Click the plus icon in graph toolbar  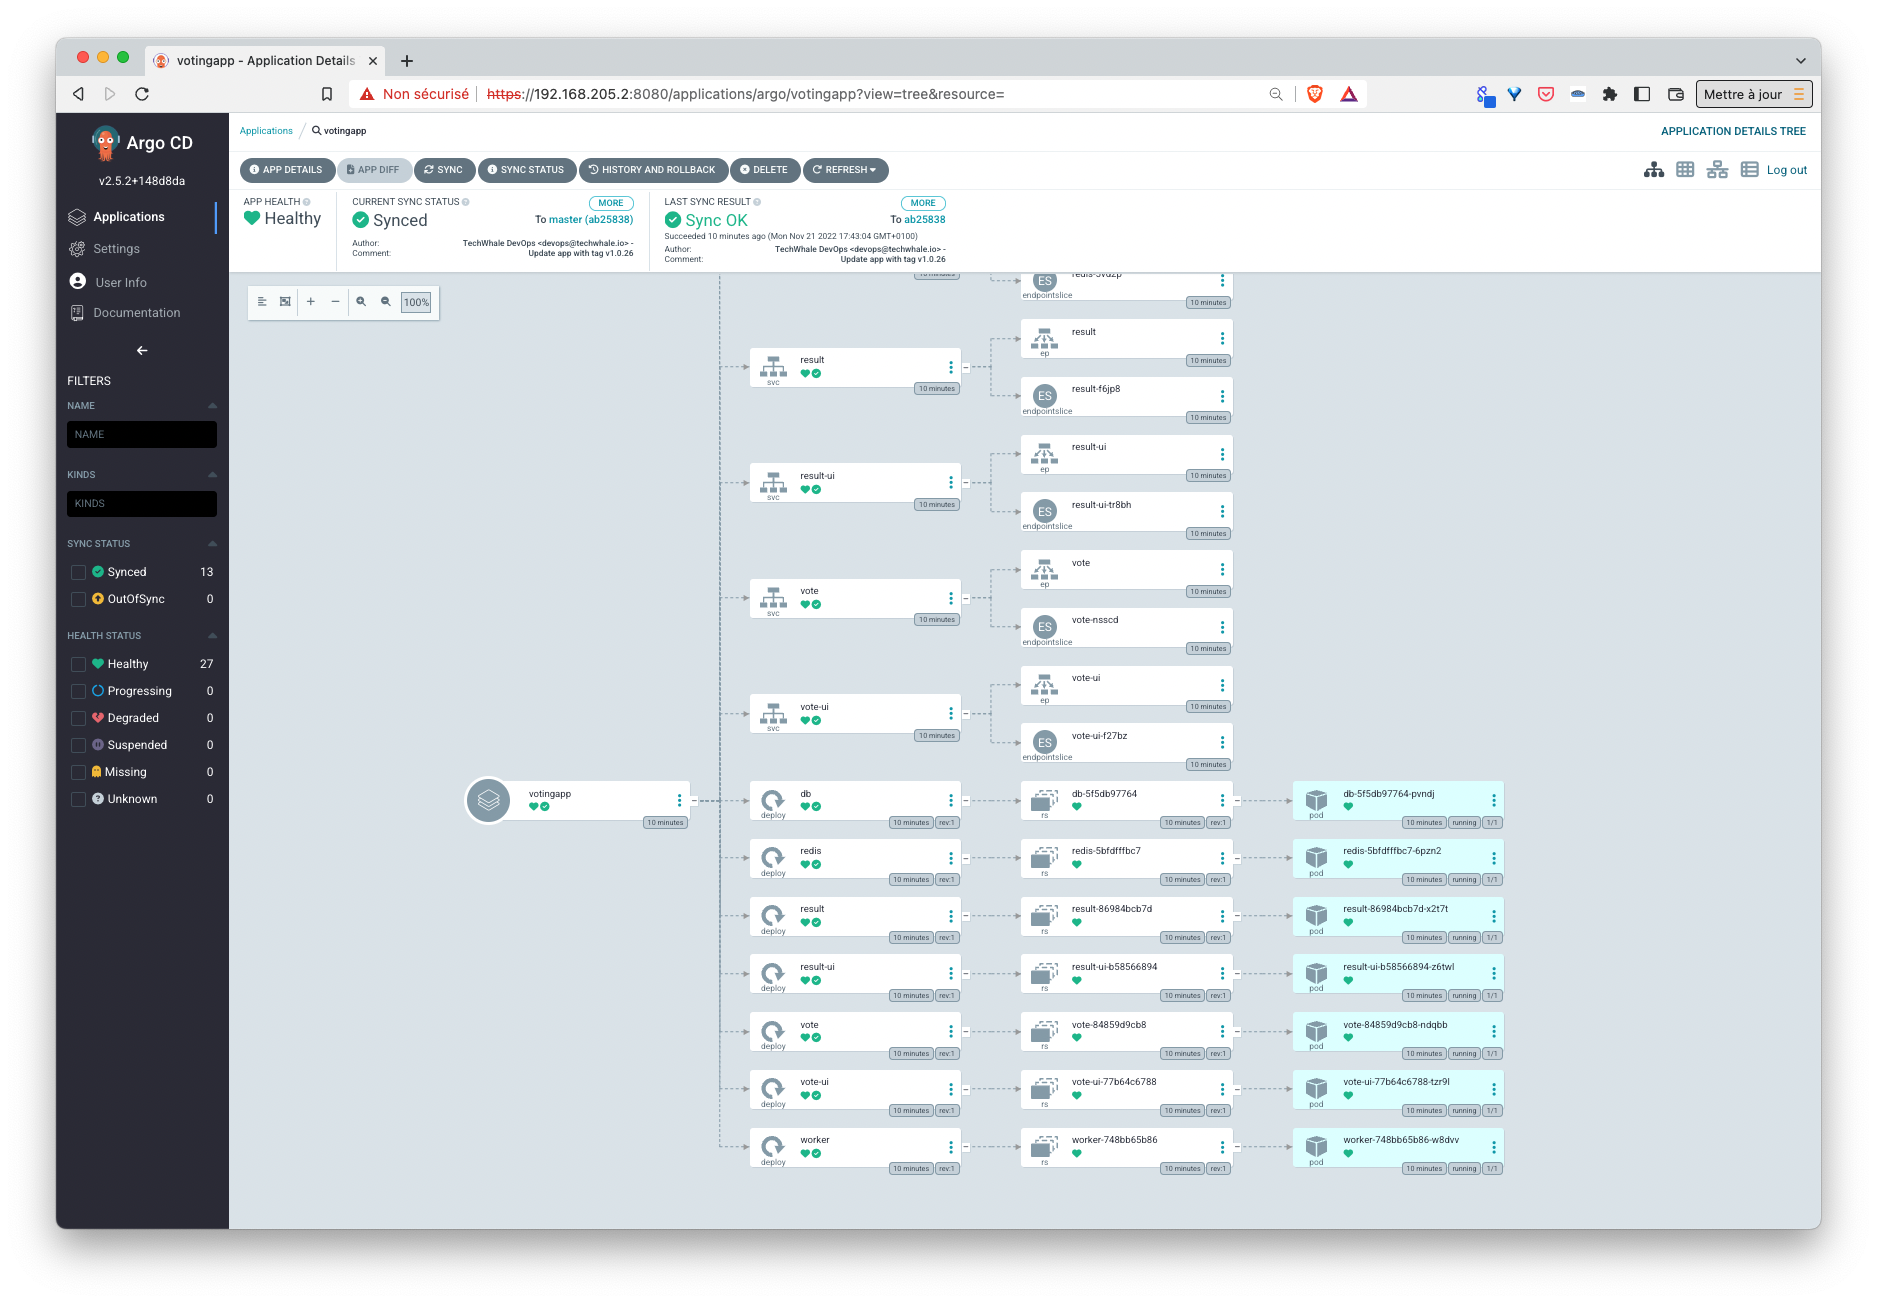pyautogui.click(x=311, y=302)
